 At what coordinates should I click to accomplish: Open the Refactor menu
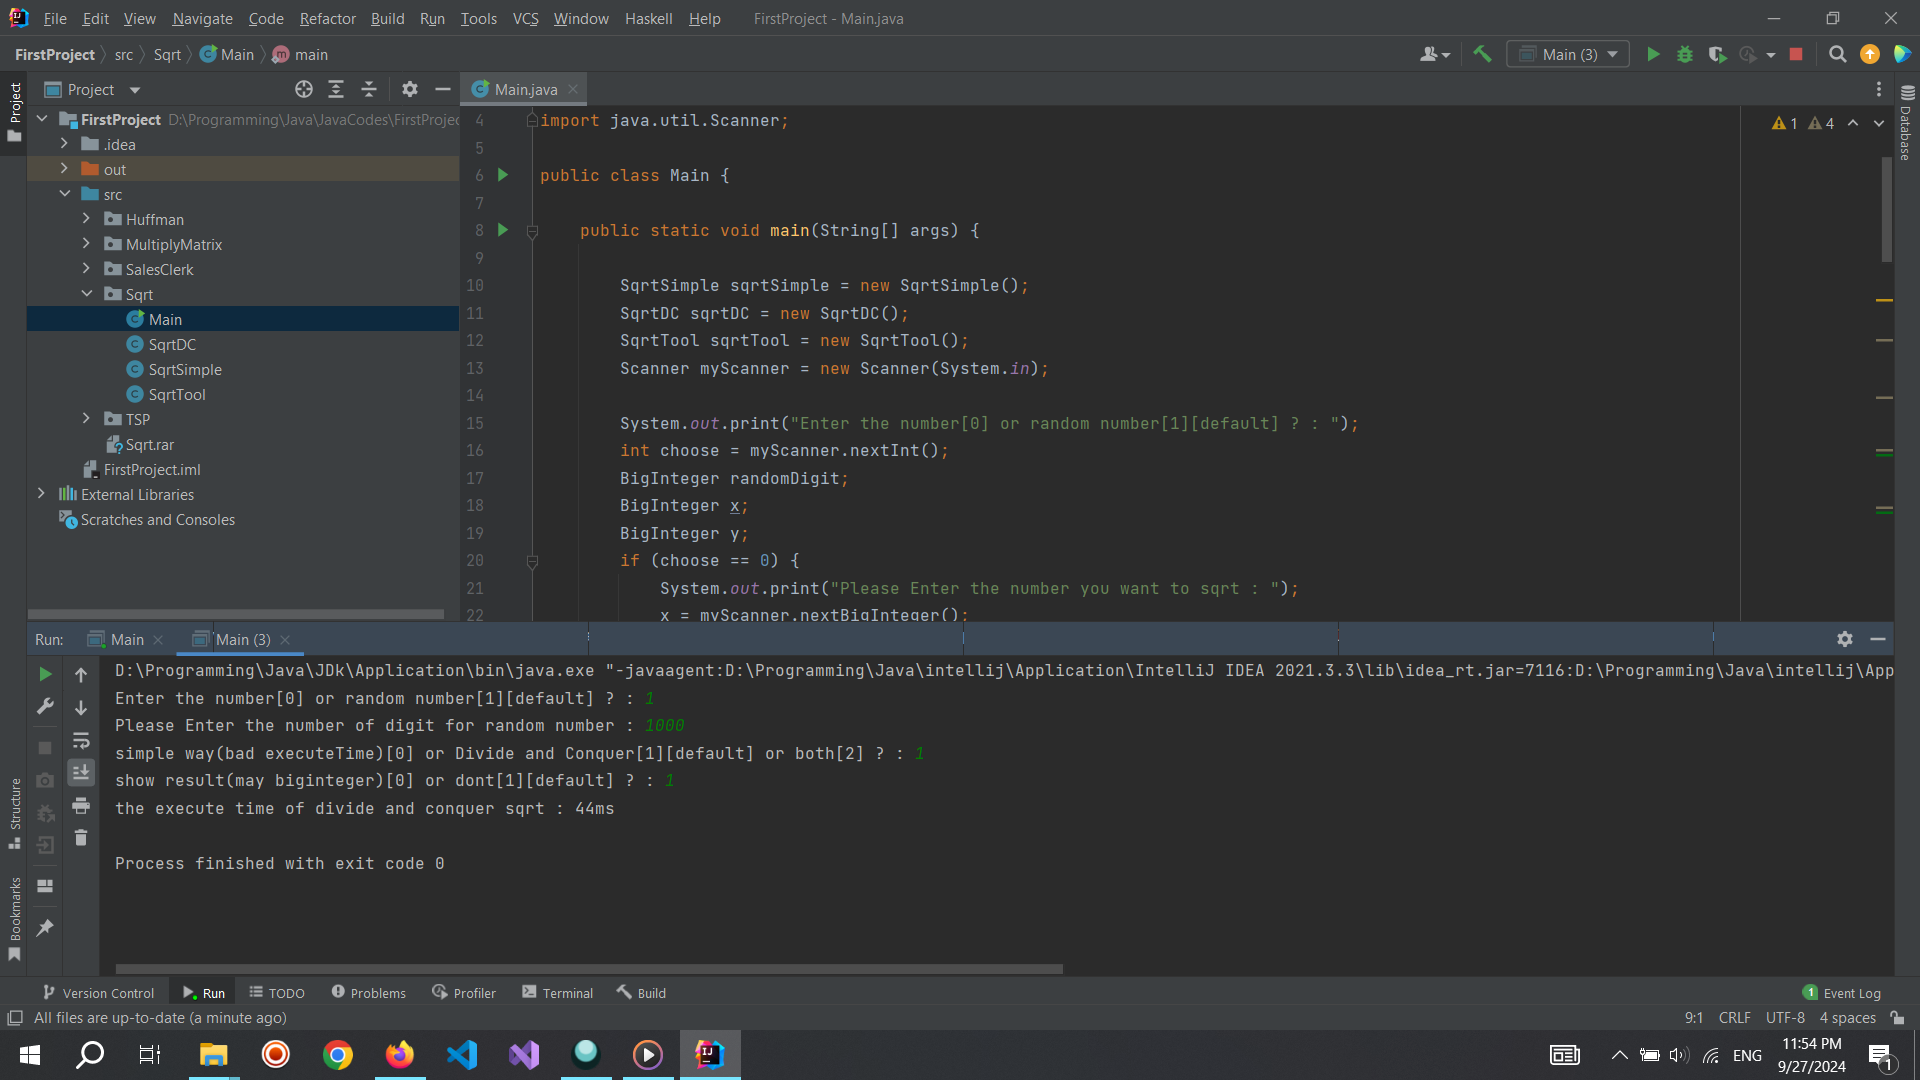tap(327, 19)
